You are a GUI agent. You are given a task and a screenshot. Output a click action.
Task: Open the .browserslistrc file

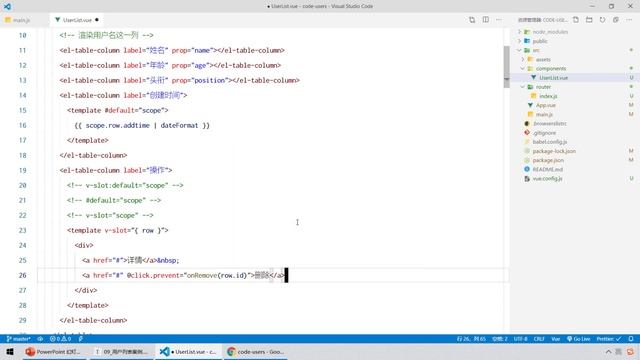pyautogui.click(x=549, y=124)
